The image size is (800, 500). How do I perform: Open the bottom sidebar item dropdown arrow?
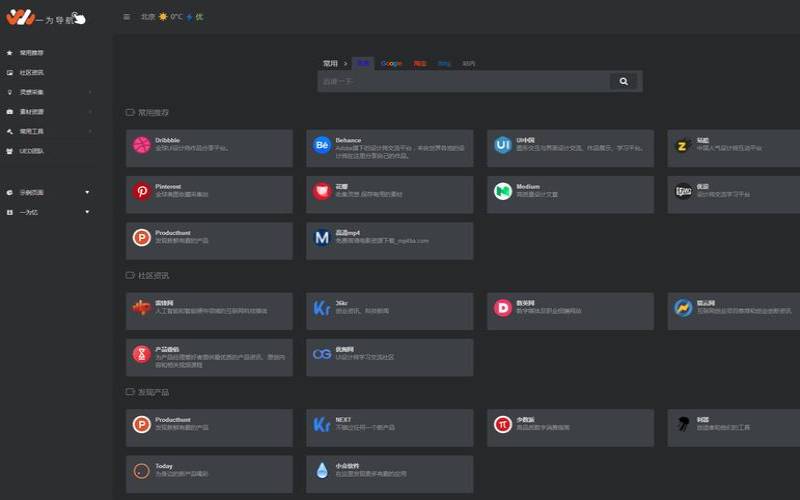coord(87,212)
